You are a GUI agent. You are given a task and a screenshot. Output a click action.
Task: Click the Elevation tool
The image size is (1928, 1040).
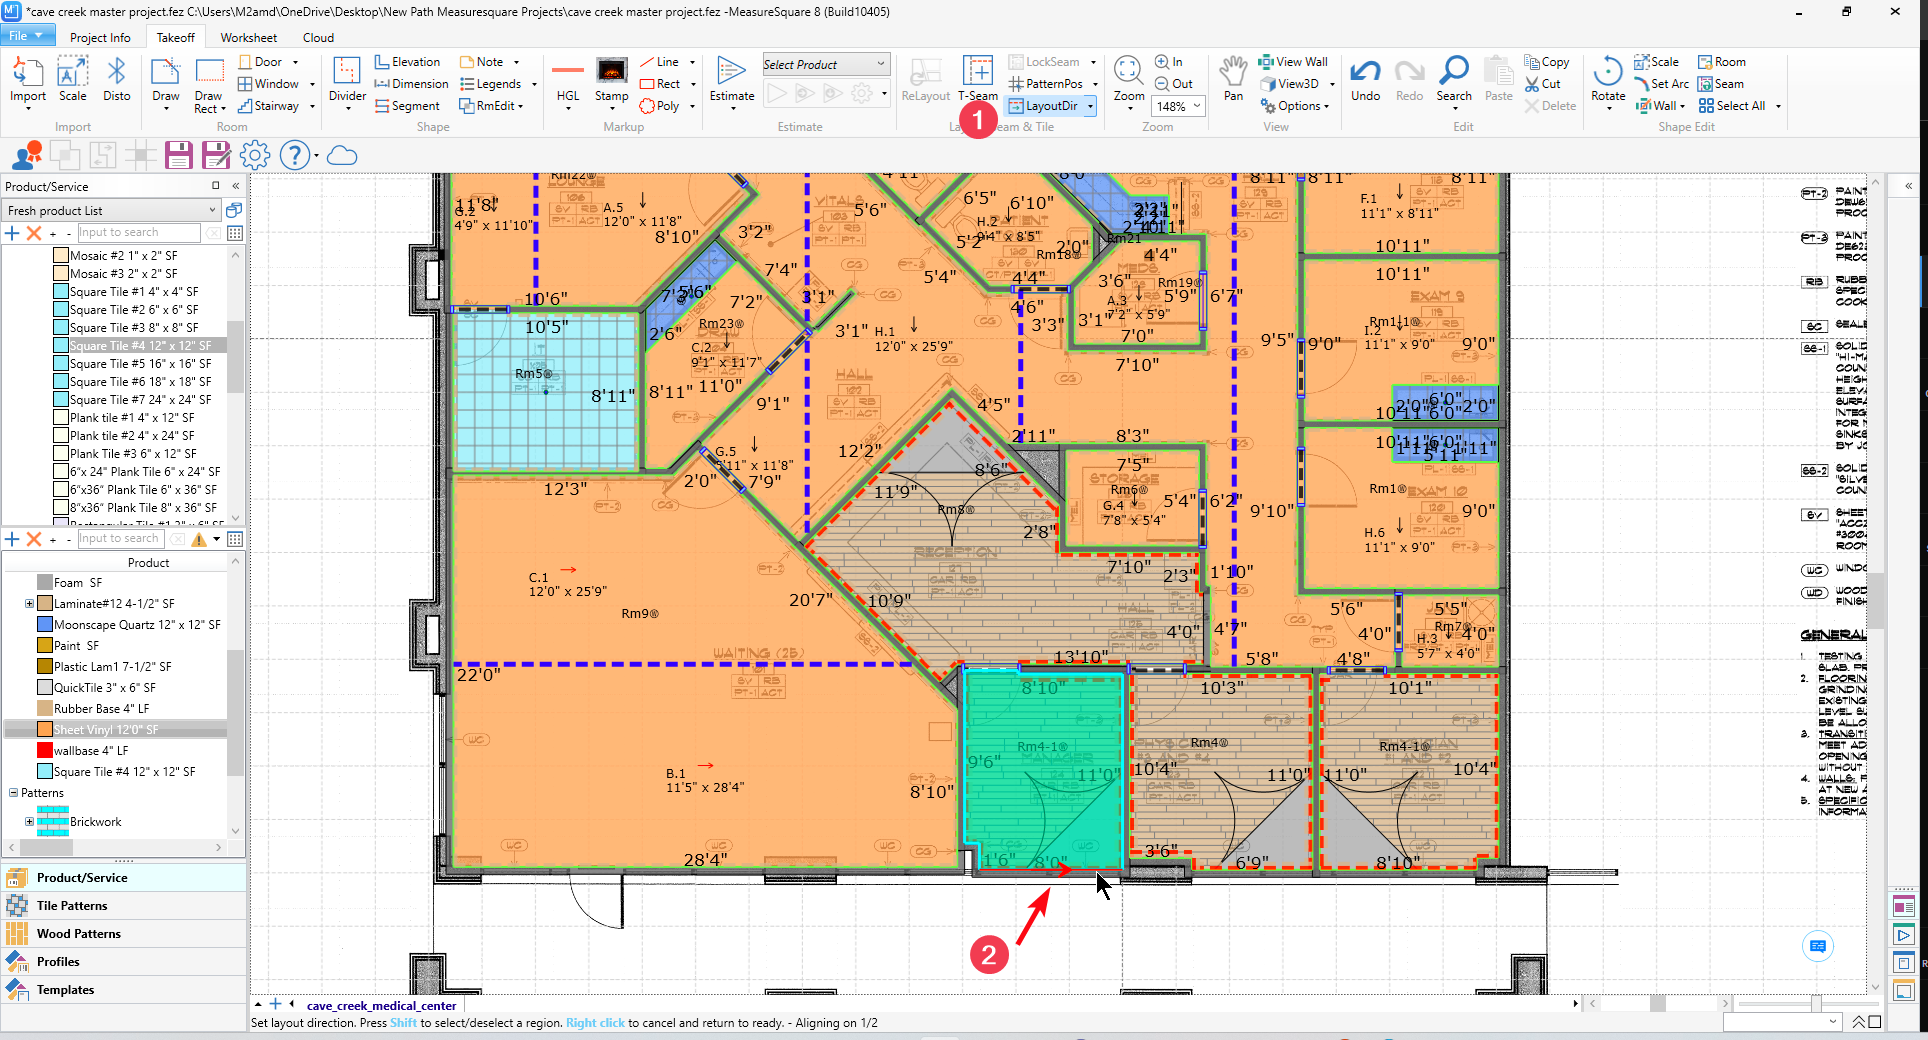point(407,62)
